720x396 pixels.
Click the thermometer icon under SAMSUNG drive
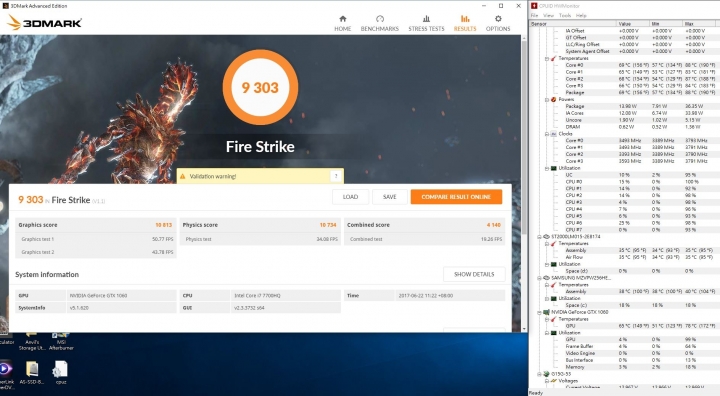553,285
